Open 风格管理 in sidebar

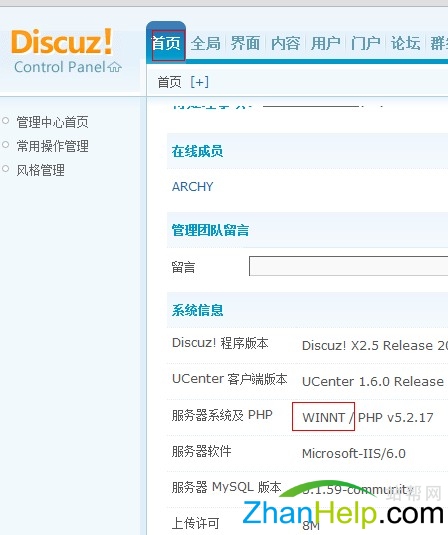(x=41, y=170)
